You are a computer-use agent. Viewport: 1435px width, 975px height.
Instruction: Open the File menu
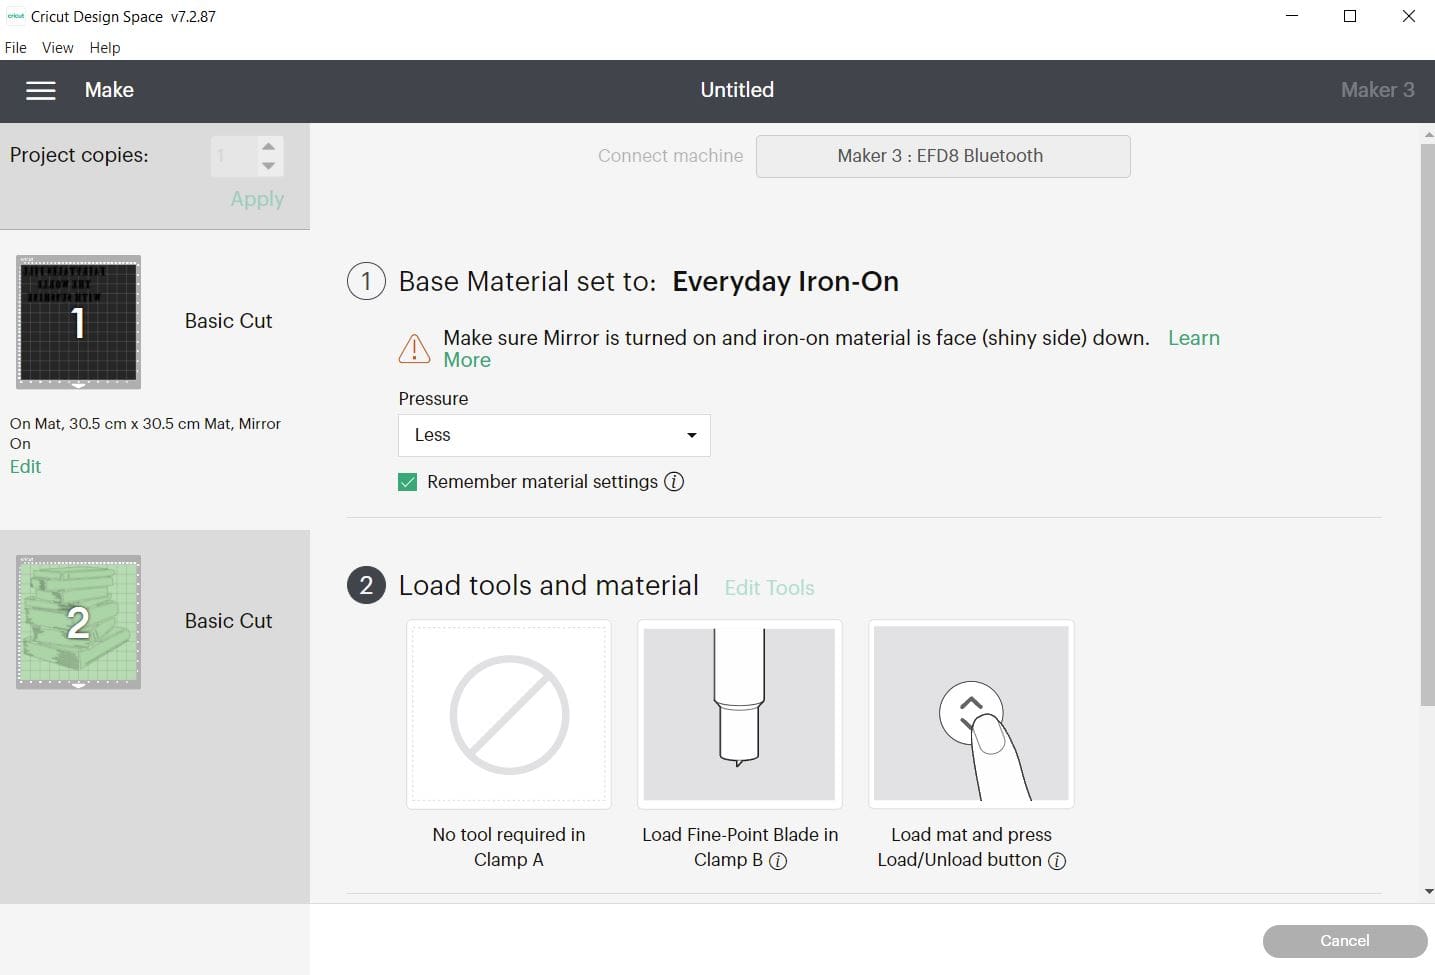[16, 47]
